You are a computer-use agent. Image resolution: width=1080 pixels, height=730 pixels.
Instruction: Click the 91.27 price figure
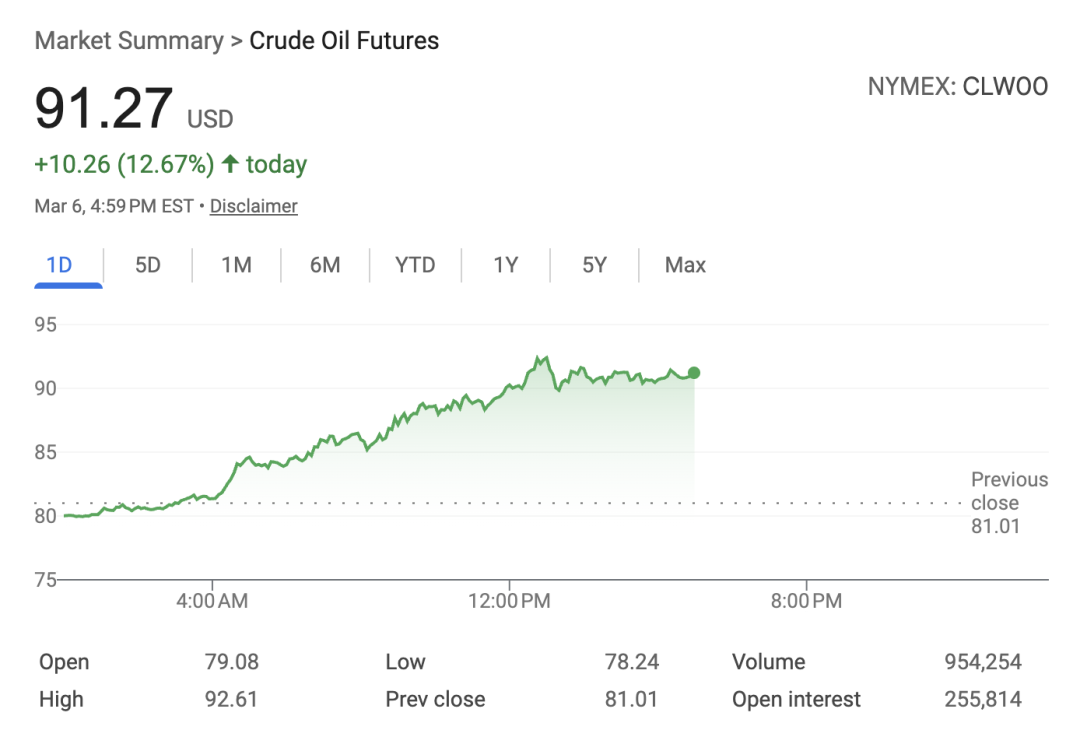coord(104,109)
